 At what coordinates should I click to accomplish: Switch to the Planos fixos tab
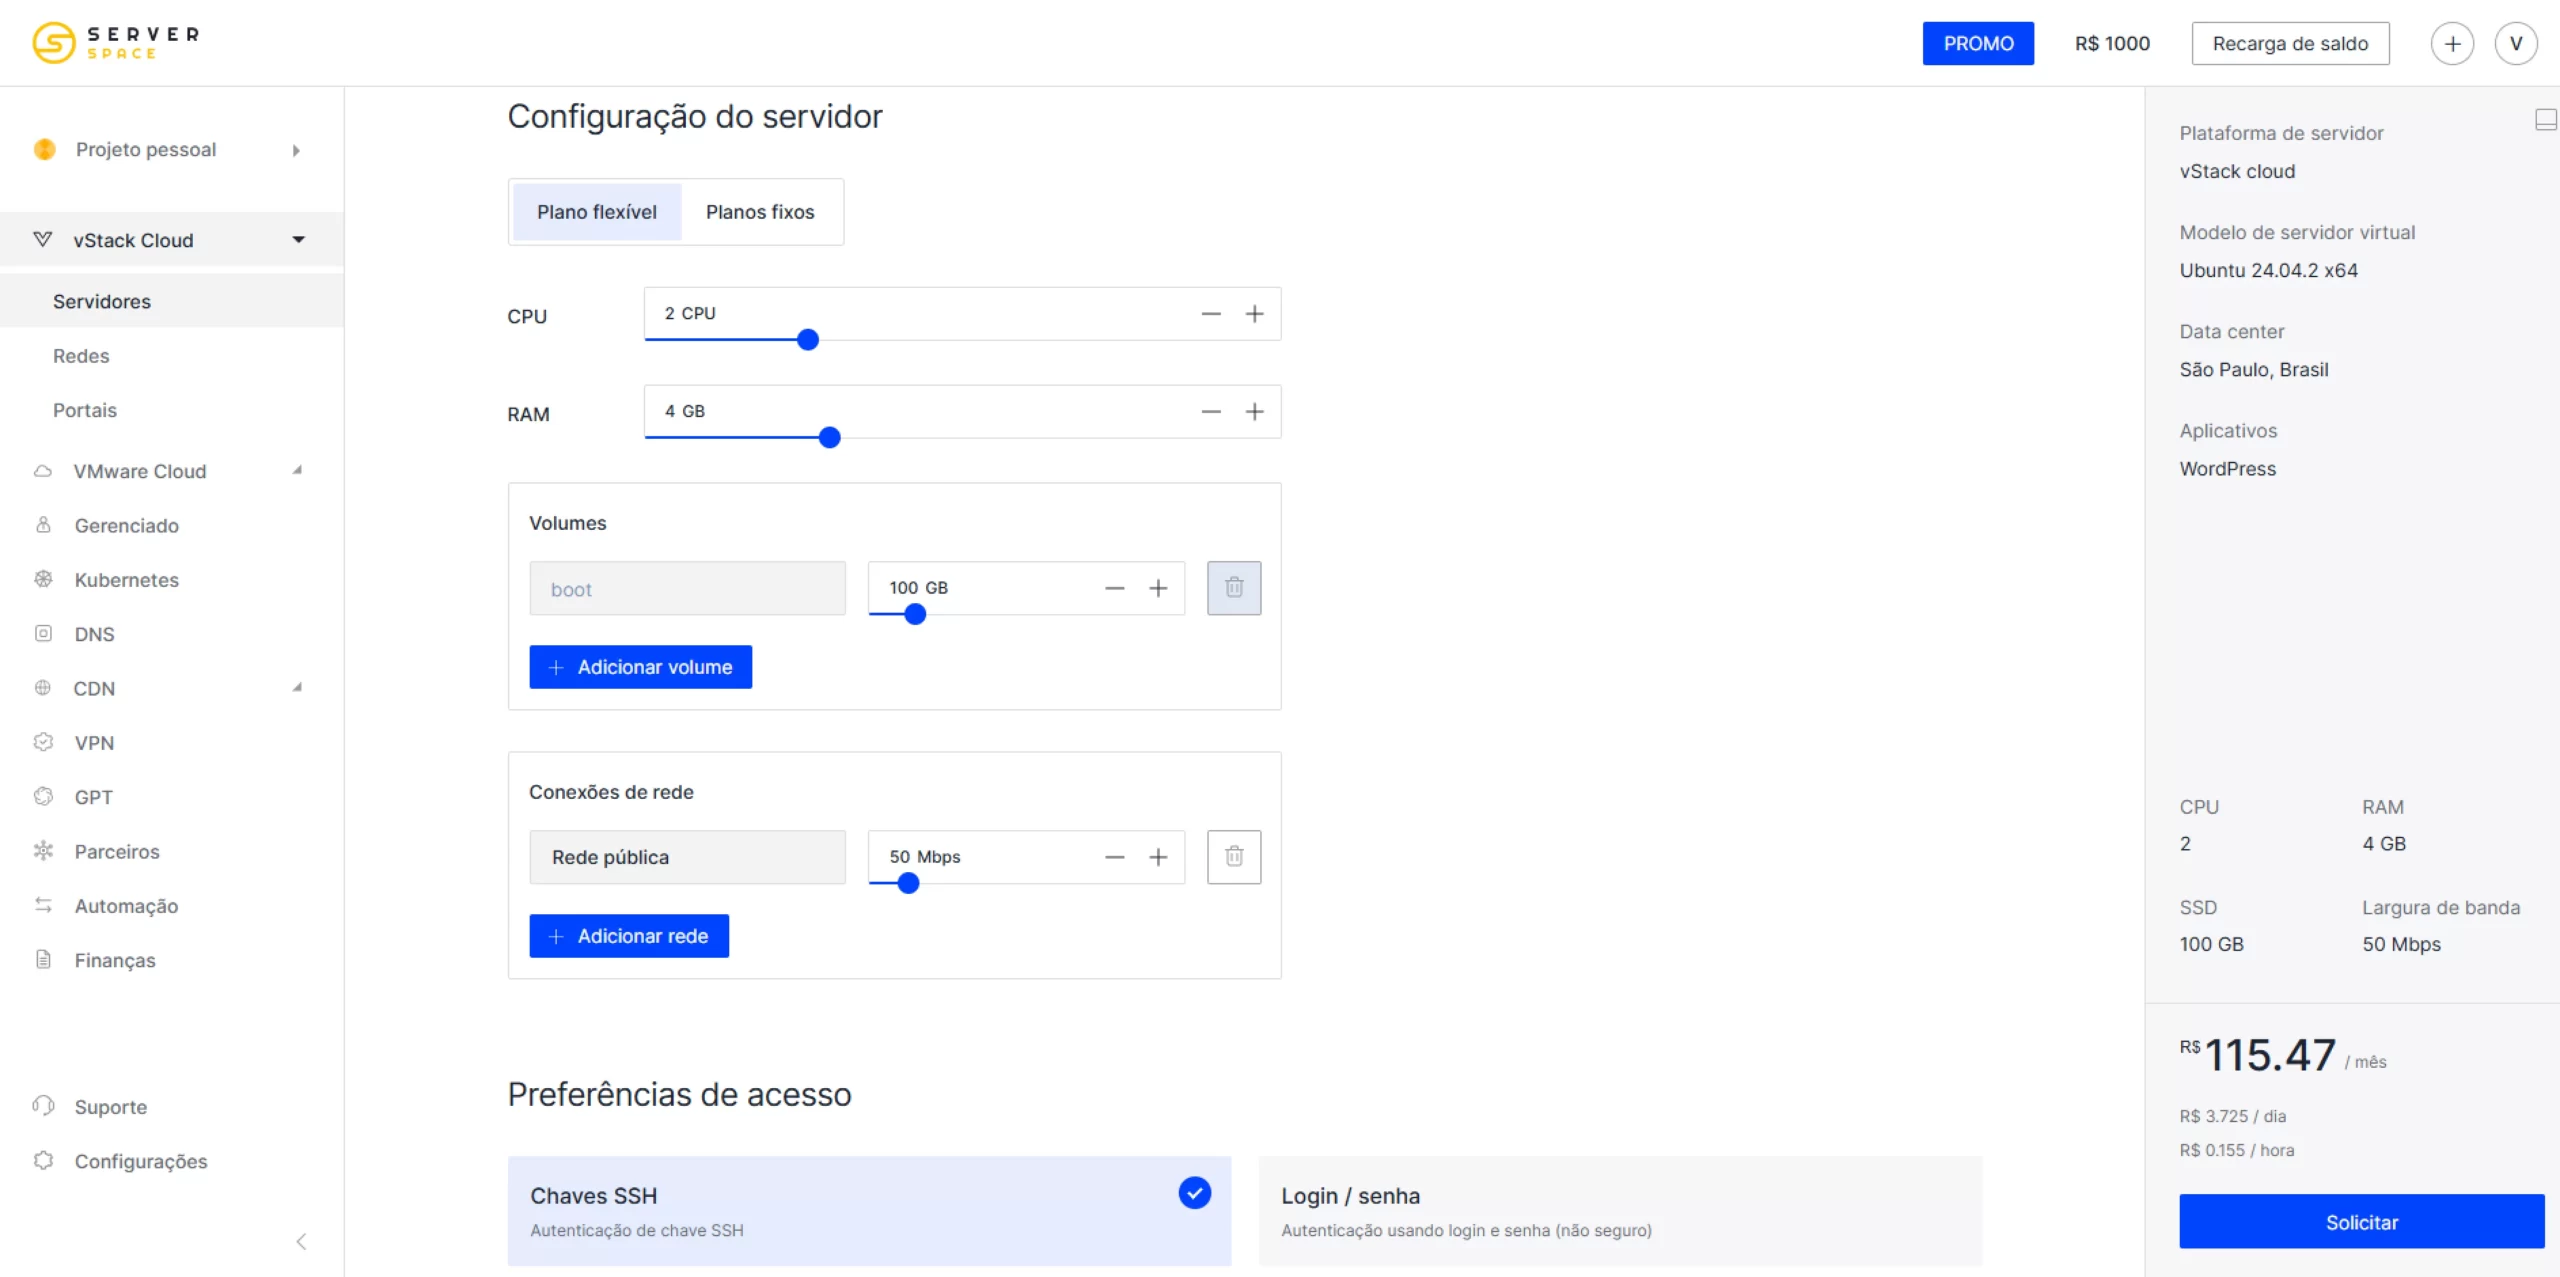[x=759, y=212]
